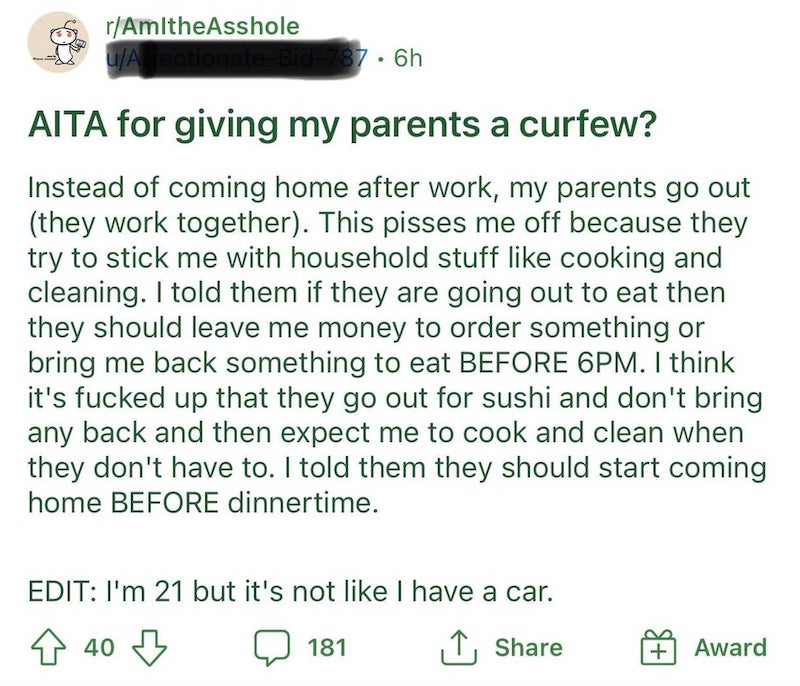
Task: Click the 6h timestamp
Action: tap(408, 59)
